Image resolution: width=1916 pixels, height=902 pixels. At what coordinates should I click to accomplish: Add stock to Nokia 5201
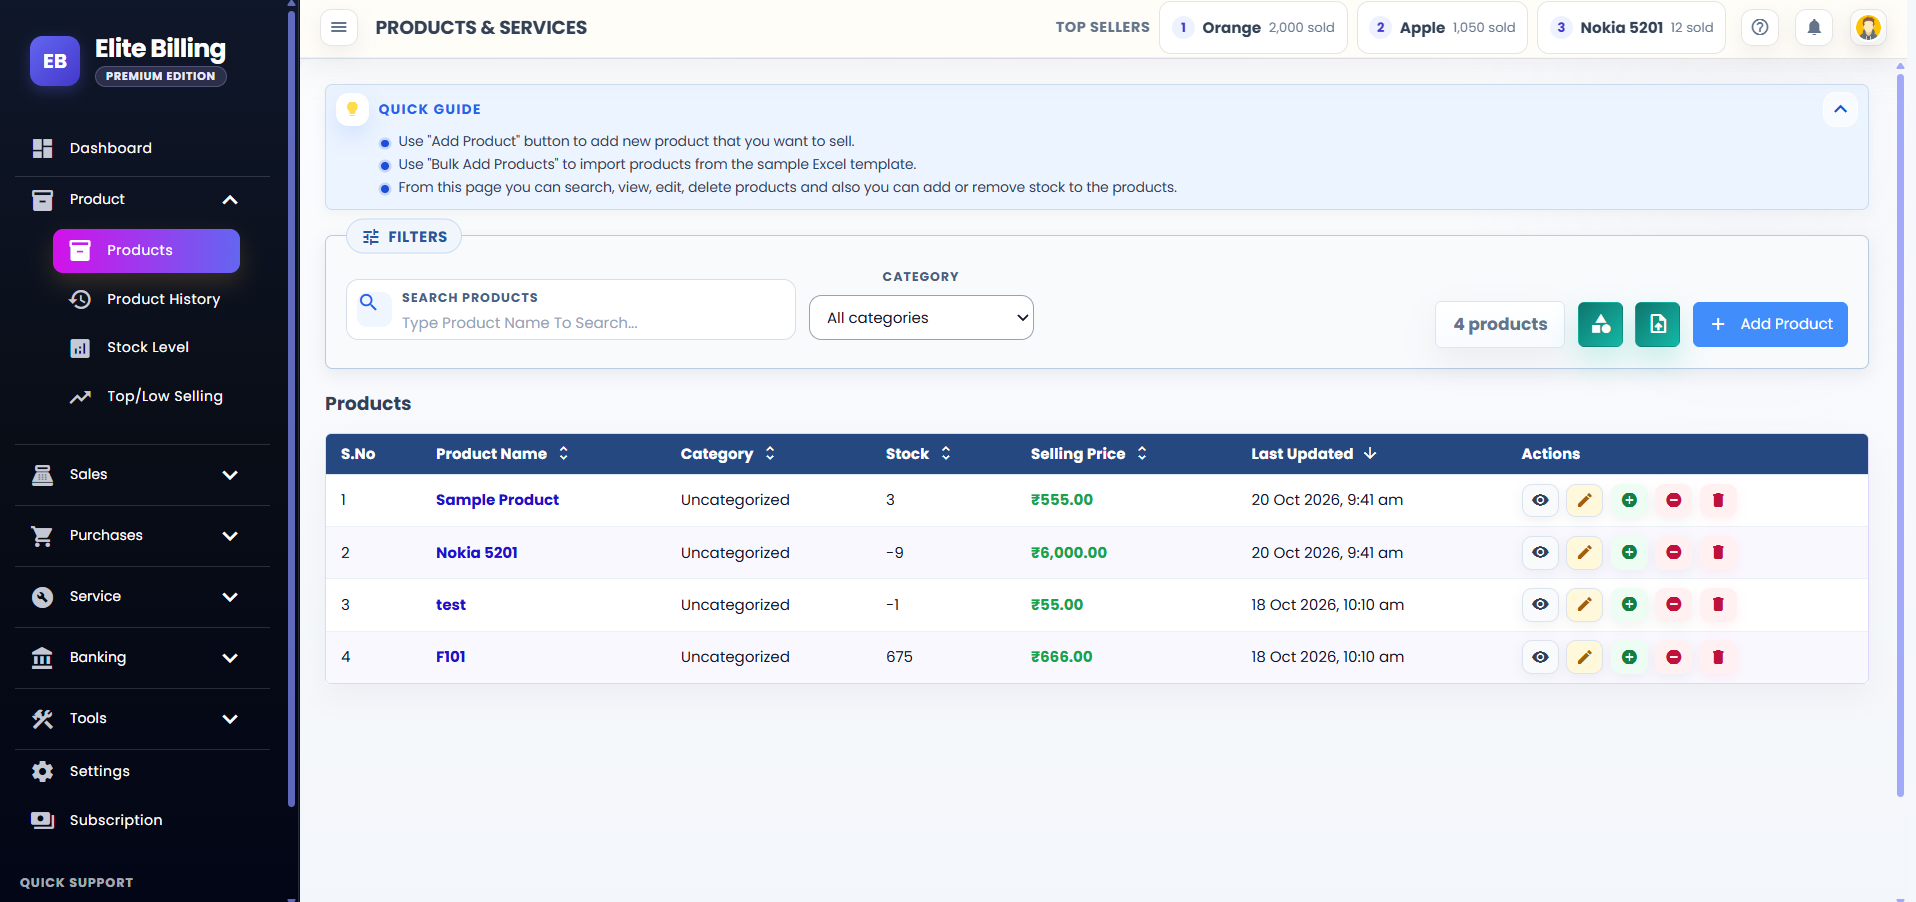pos(1629,552)
